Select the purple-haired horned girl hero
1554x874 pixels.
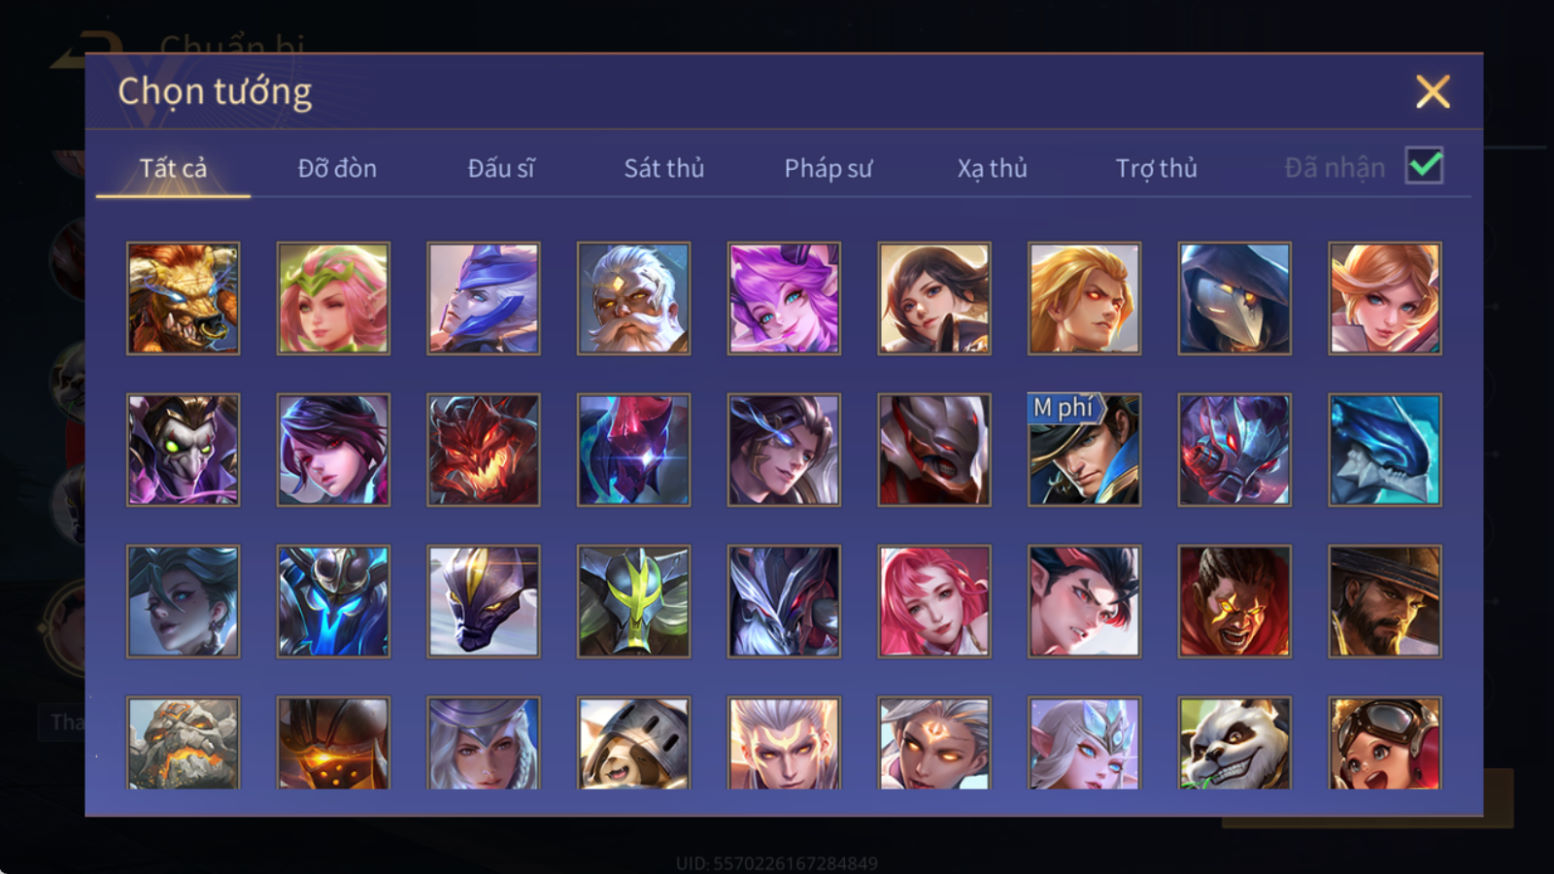pyautogui.click(x=784, y=298)
